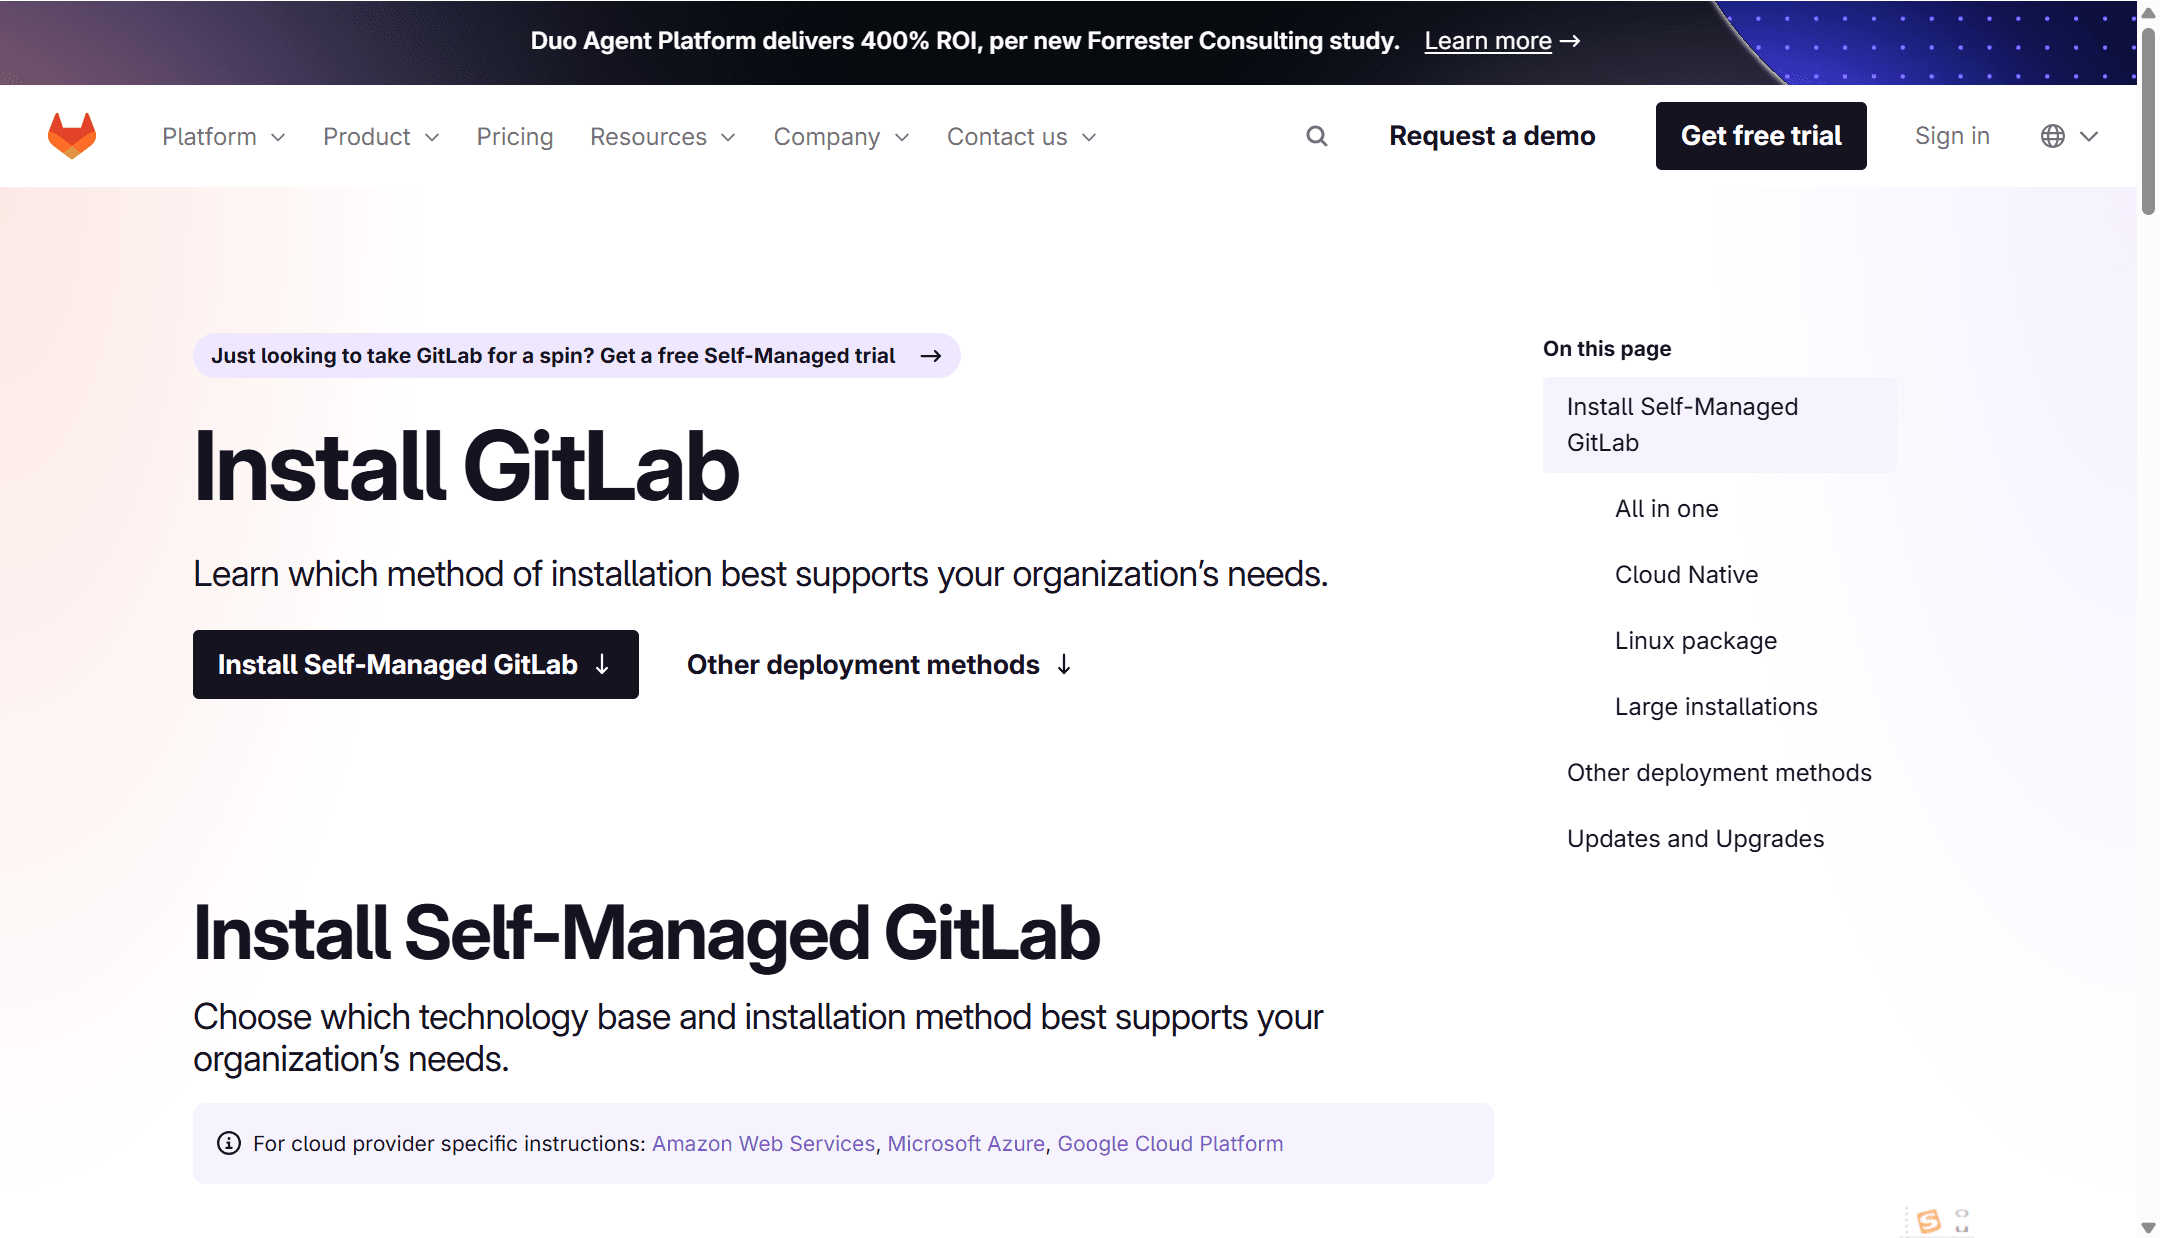
Task: Select Other deployment methods in sidebar contents
Action: (1719, 773)
